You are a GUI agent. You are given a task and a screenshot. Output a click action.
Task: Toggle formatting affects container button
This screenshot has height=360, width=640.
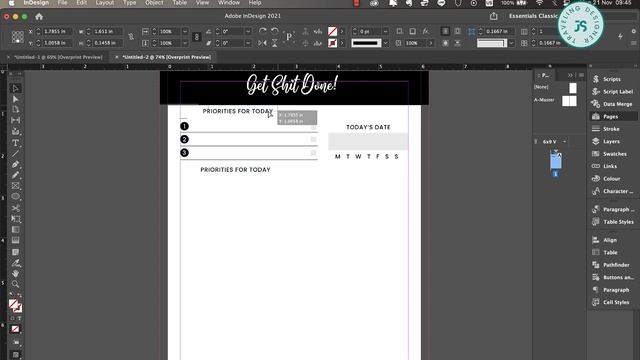pos(12,318)
